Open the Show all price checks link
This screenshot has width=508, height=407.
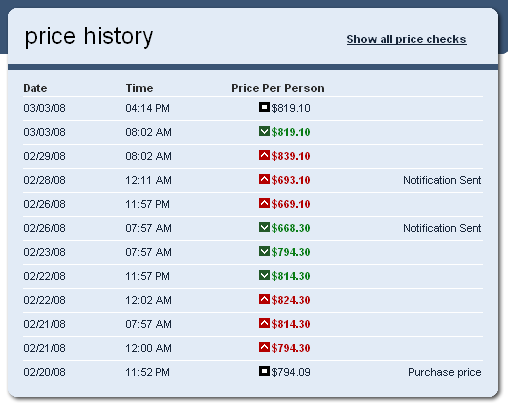click(406, 39)
